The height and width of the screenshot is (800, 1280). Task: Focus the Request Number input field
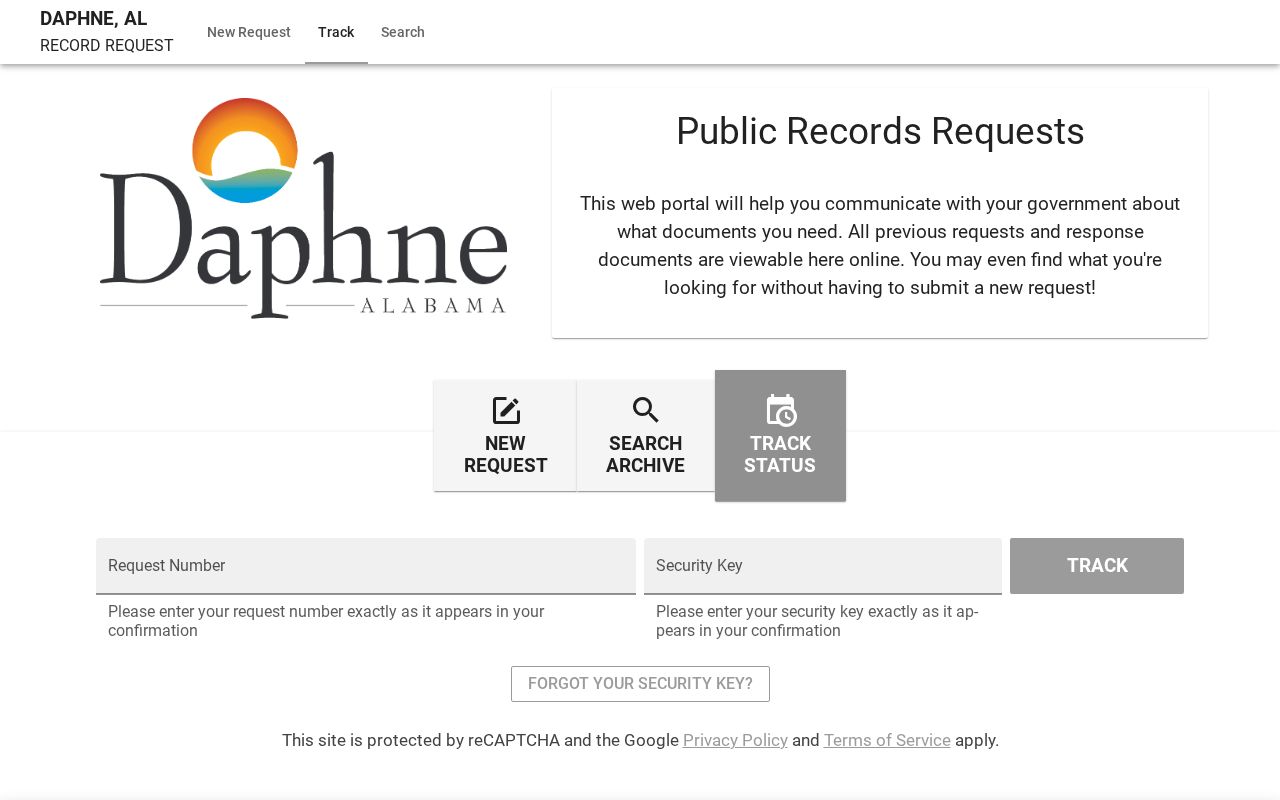coord(366,566)
